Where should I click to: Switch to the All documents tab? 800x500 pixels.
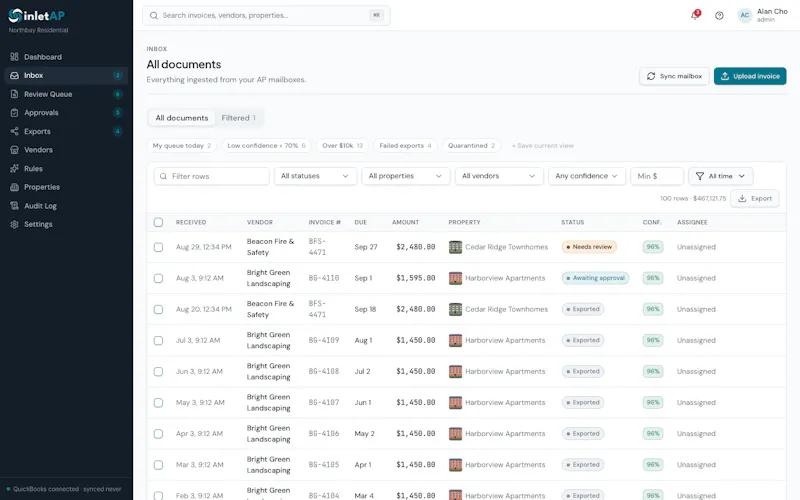pos(182,118)
